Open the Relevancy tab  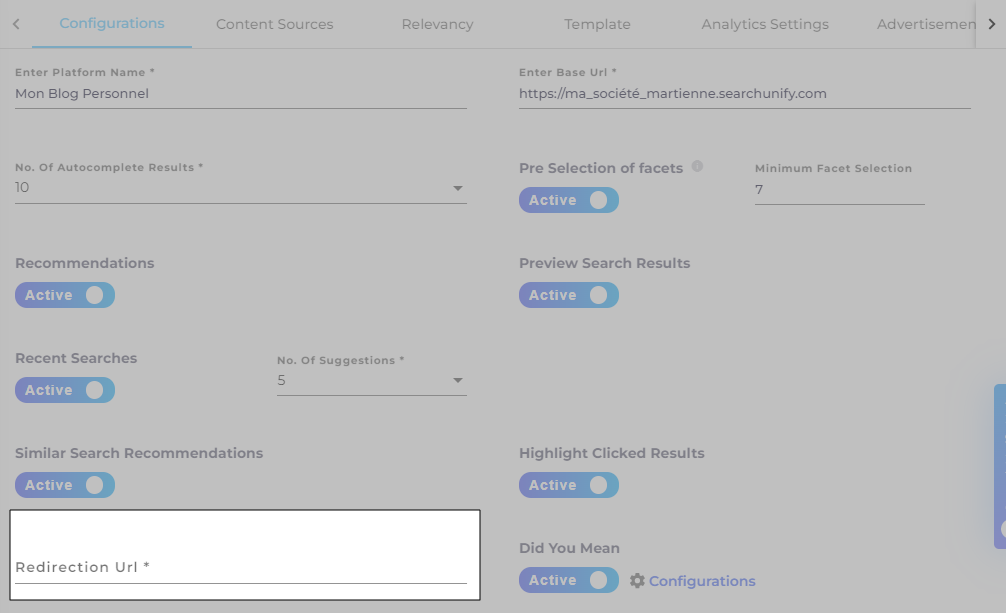pyautogui.click(x=437, y=24)
